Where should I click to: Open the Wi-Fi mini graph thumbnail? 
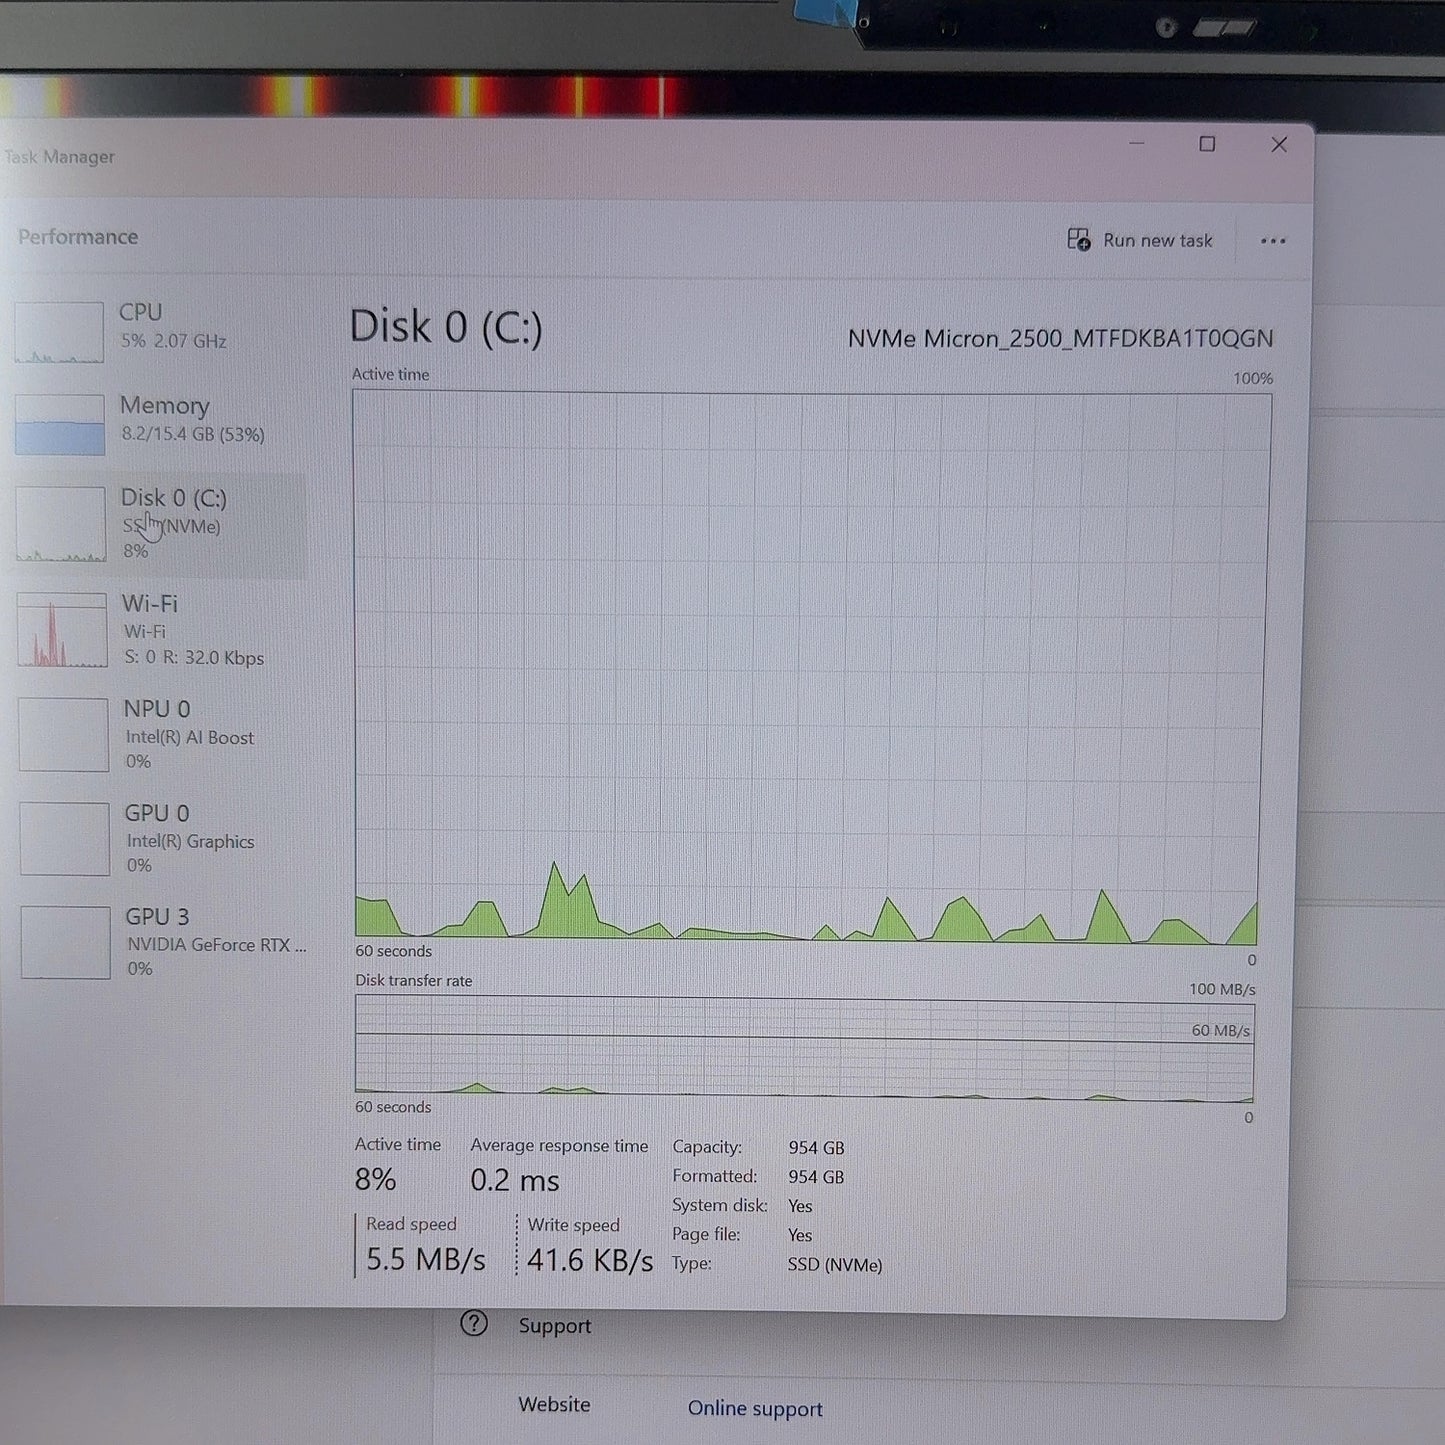[62, 630]
